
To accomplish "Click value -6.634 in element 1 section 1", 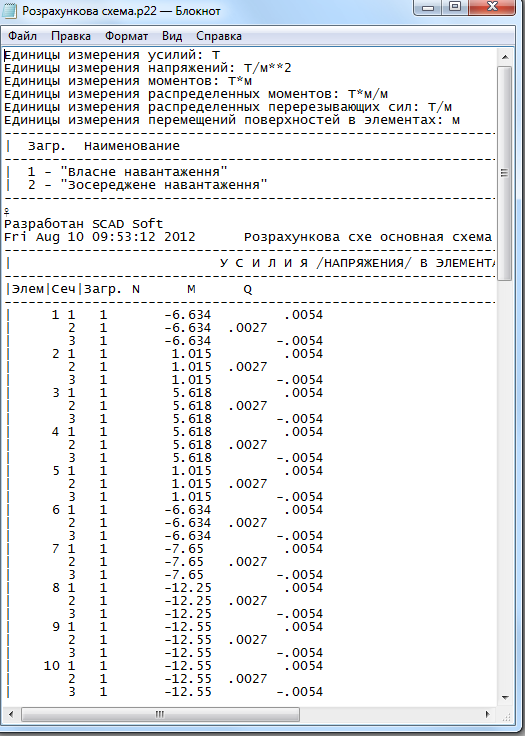I will coord(188,314).
